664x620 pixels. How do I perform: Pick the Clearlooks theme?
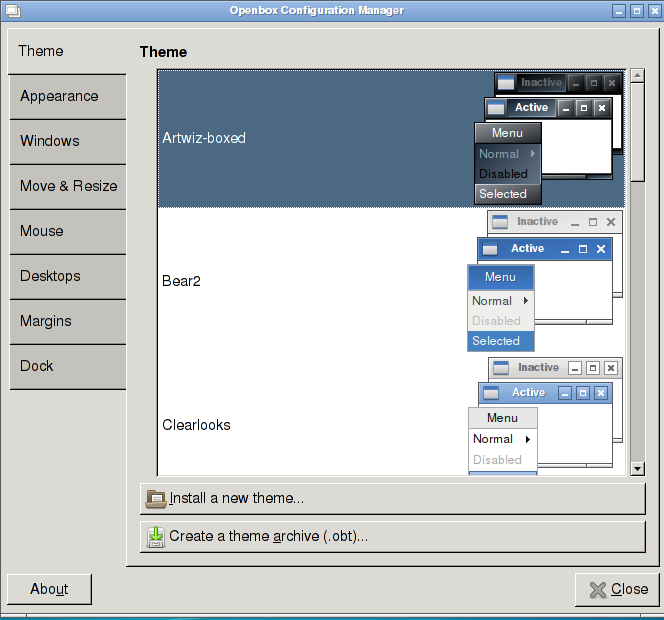coord(391,415)
